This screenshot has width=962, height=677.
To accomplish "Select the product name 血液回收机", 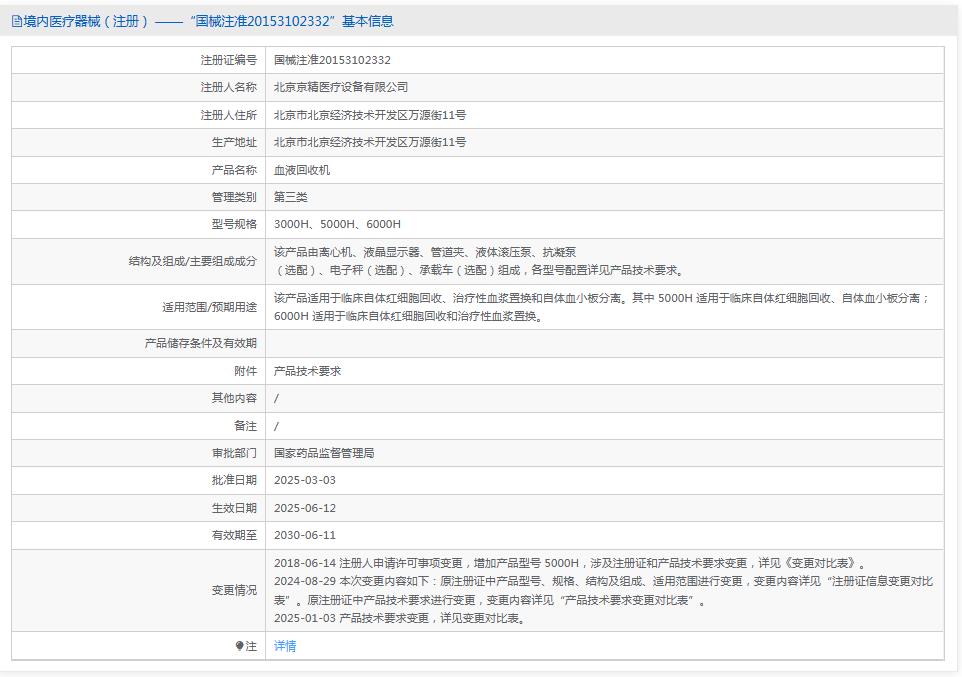I will [302, 169].
